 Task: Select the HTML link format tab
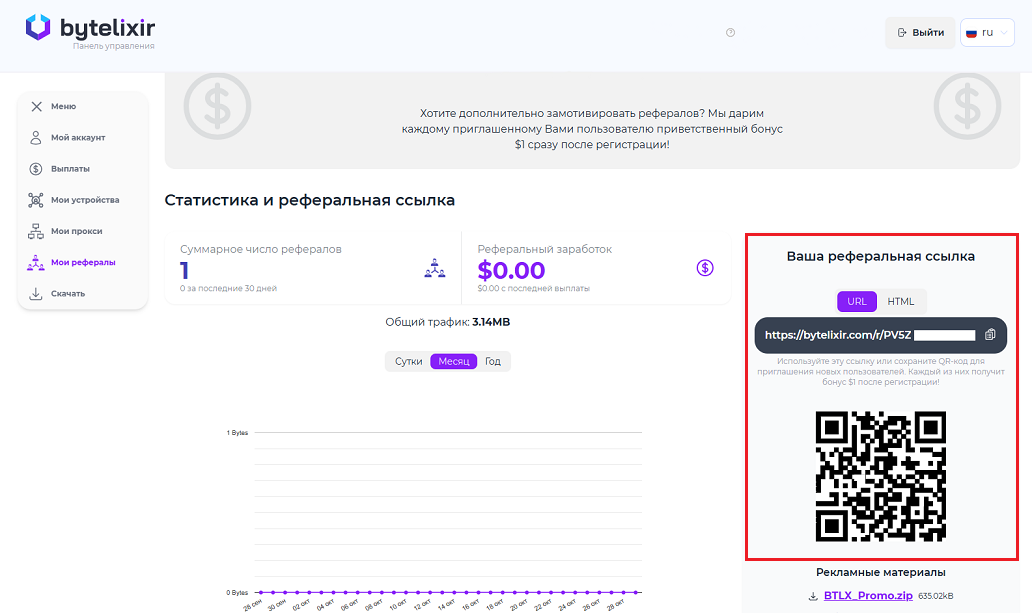pyautogui.click(x=900, y=302)
